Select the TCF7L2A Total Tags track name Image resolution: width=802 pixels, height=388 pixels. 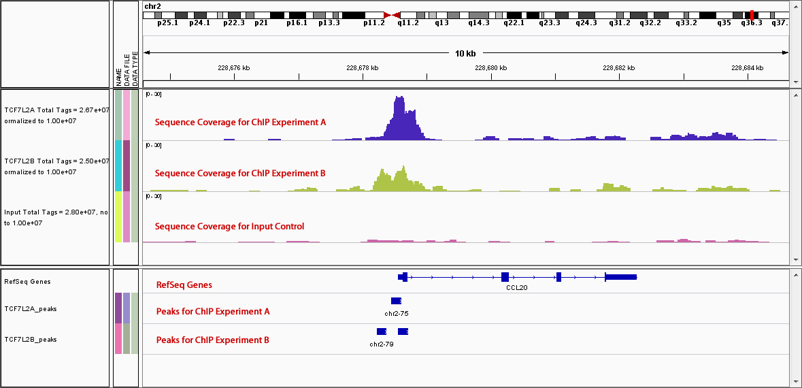pyautogui.click(x=56, y=116)
